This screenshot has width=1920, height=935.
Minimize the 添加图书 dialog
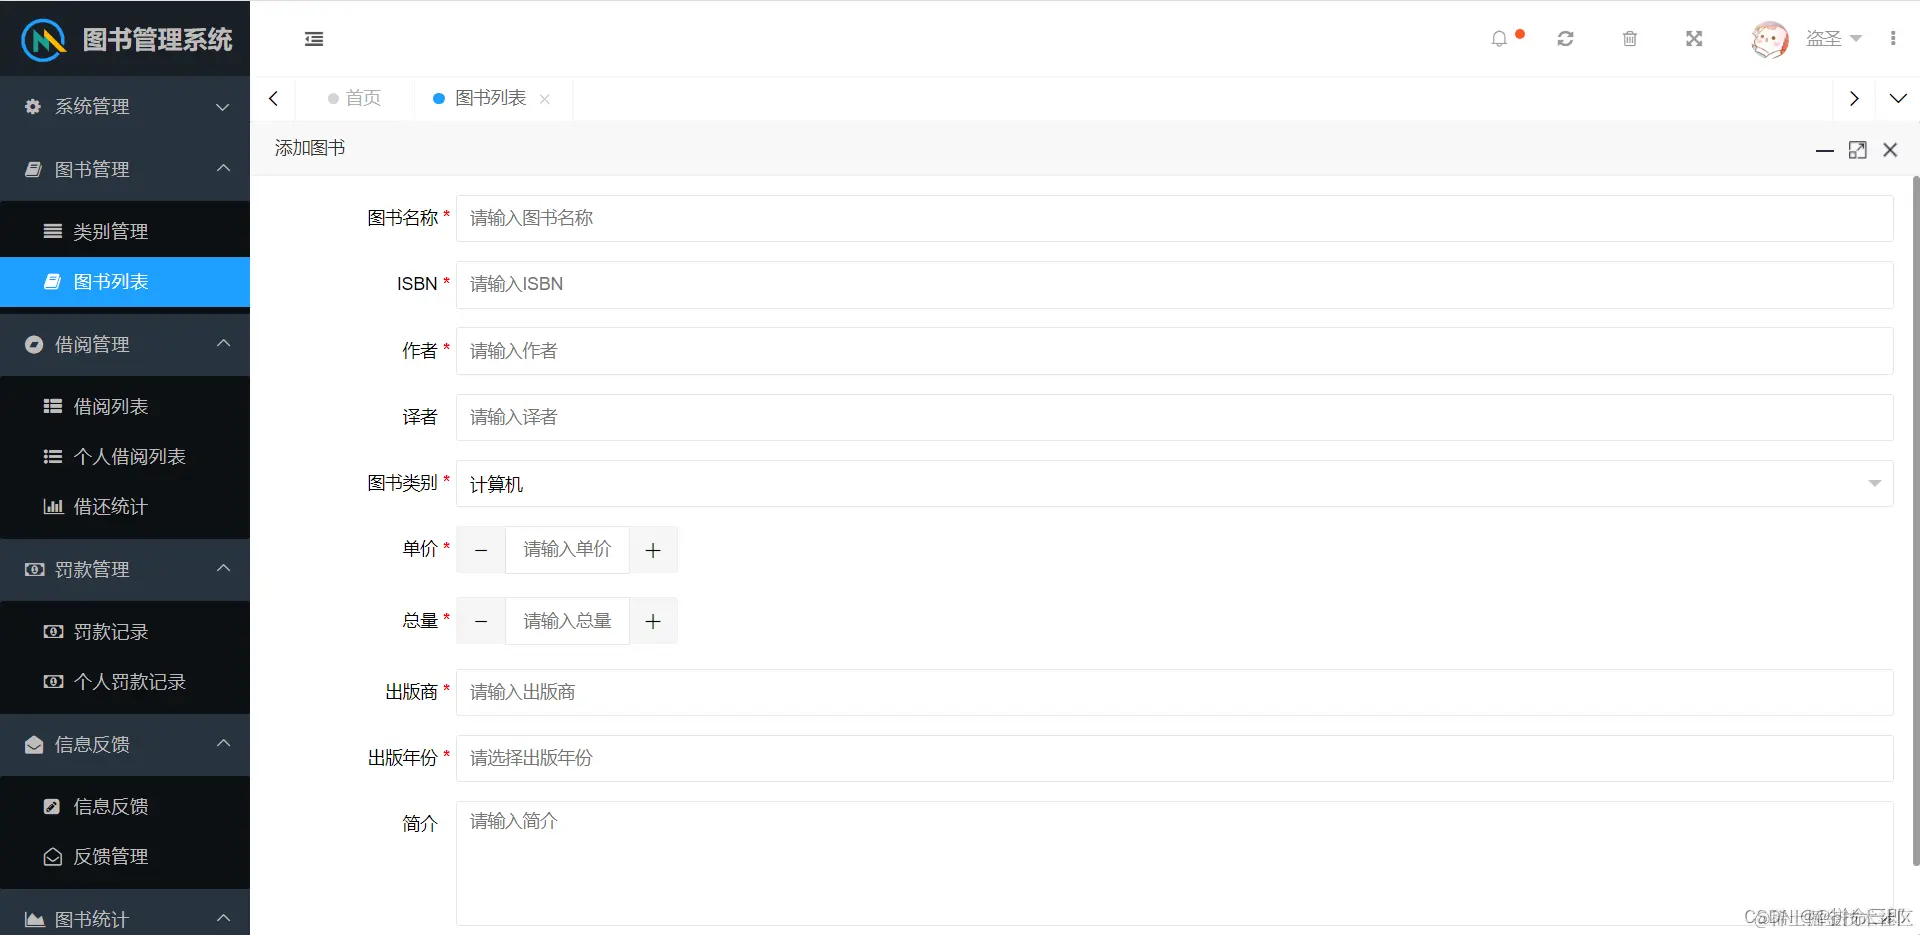tap(1825, 150)
